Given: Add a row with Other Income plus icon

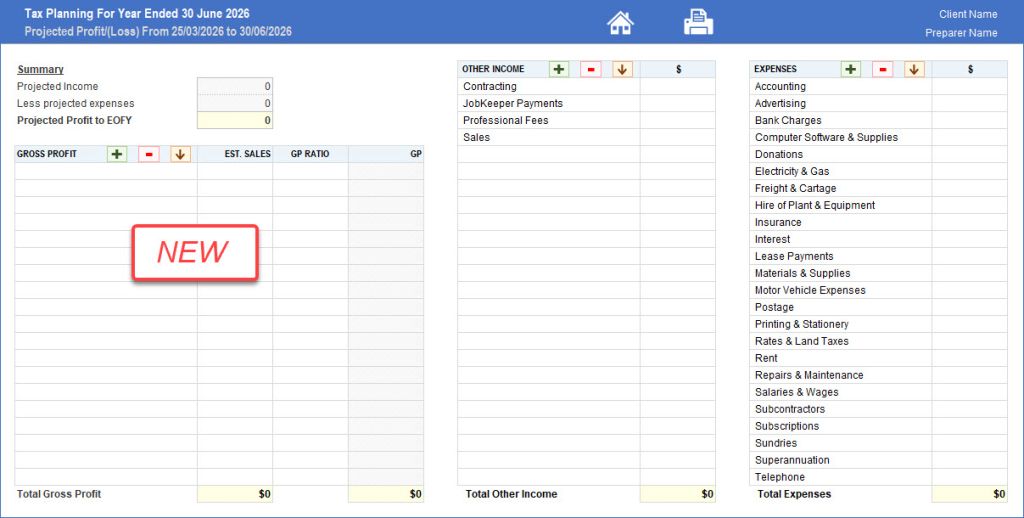Looking at the screenshot, I should 559,69.
